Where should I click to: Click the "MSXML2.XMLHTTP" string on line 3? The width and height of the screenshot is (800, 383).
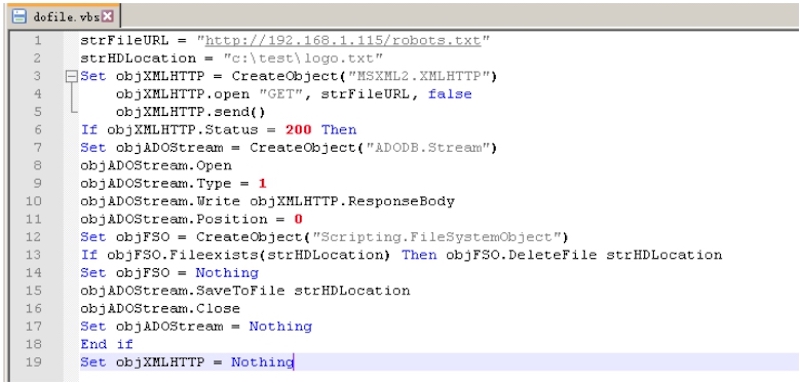418,76
